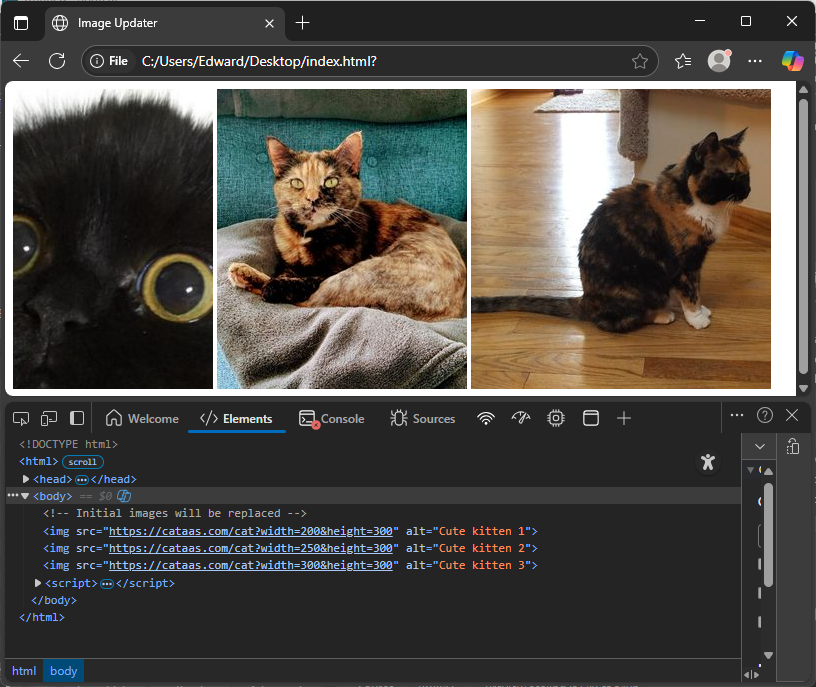Expand the script element node
Viewport: 816px width, 687px height.
37,583
